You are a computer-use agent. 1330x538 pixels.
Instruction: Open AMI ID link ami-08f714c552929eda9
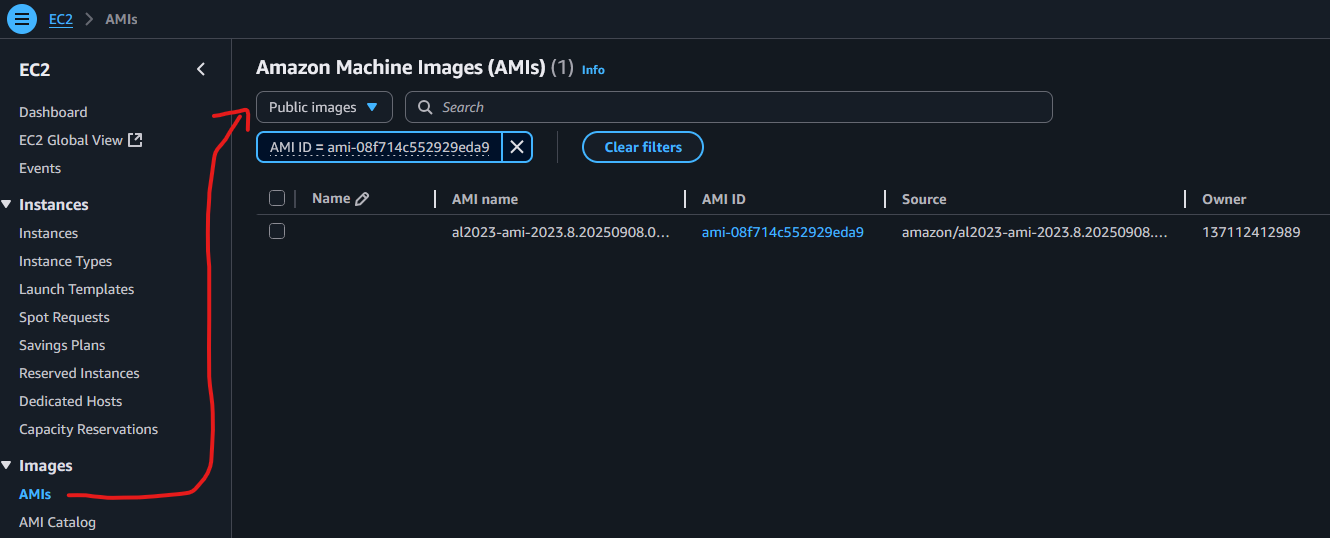[782, 232]
